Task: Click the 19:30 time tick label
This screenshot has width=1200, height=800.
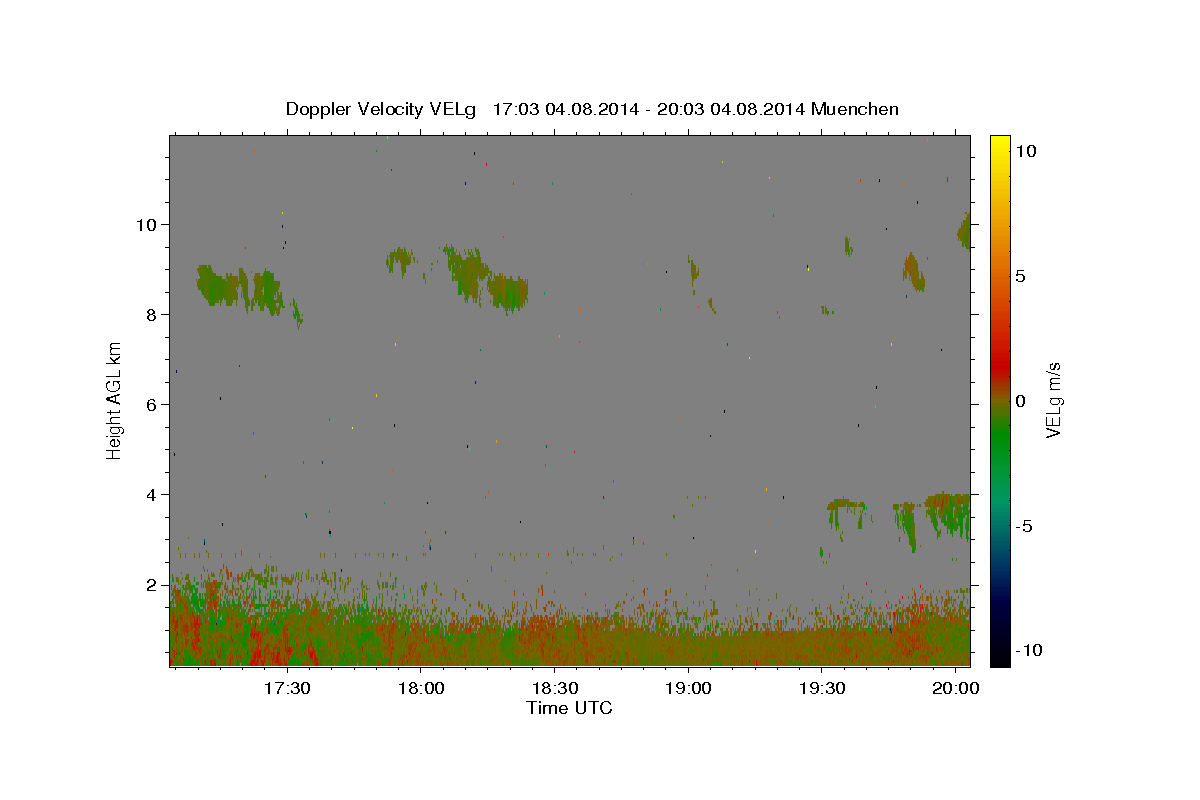Action: (x=821, y=689)
